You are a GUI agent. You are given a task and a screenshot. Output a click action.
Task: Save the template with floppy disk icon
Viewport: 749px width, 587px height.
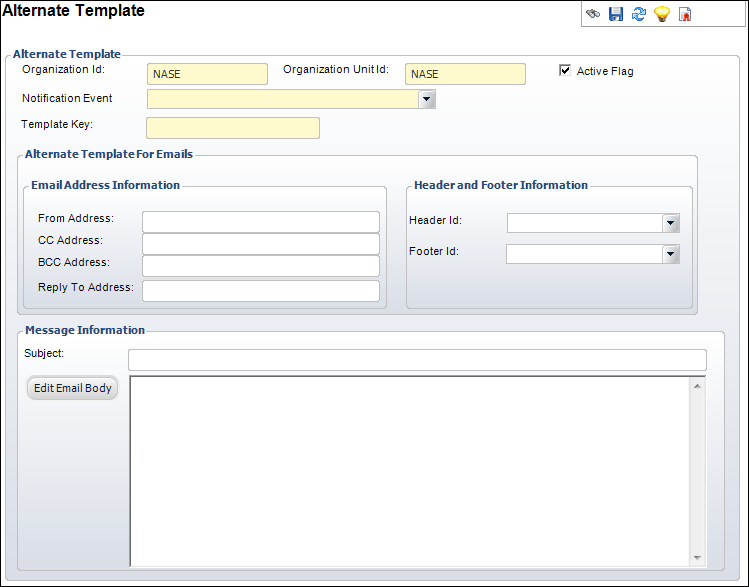pos(616,14)
